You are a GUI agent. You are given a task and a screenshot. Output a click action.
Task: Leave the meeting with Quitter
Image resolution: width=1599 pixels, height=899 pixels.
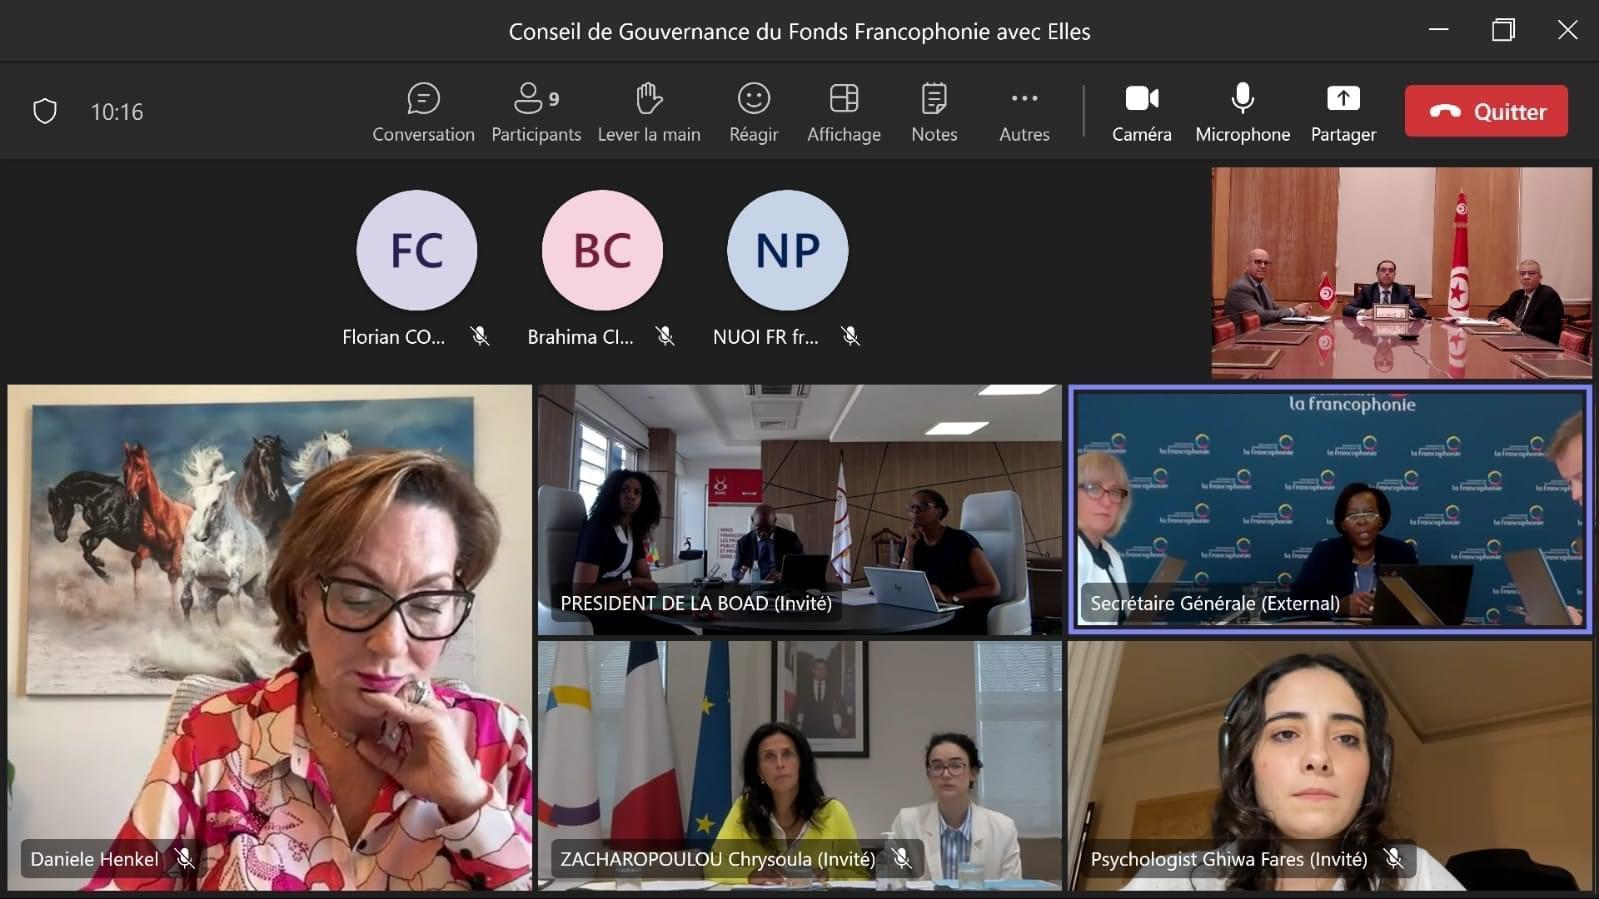[x=1486, y=111]
